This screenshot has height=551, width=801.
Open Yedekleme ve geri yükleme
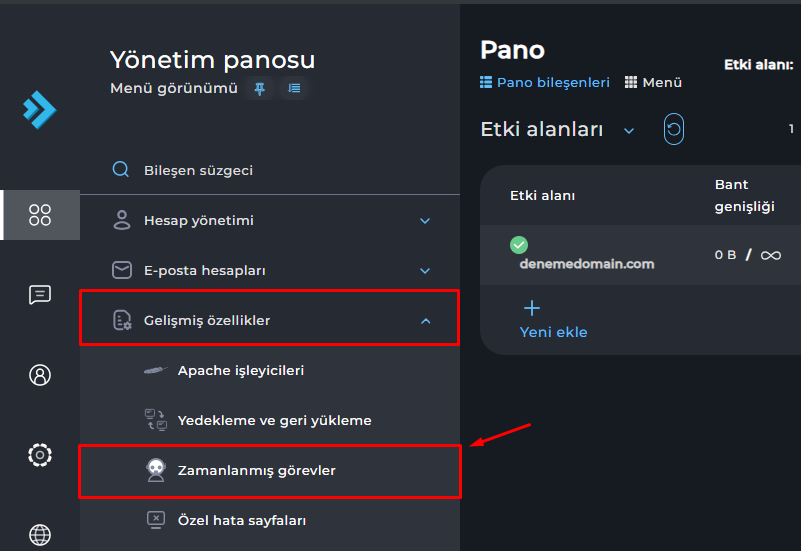274,420
